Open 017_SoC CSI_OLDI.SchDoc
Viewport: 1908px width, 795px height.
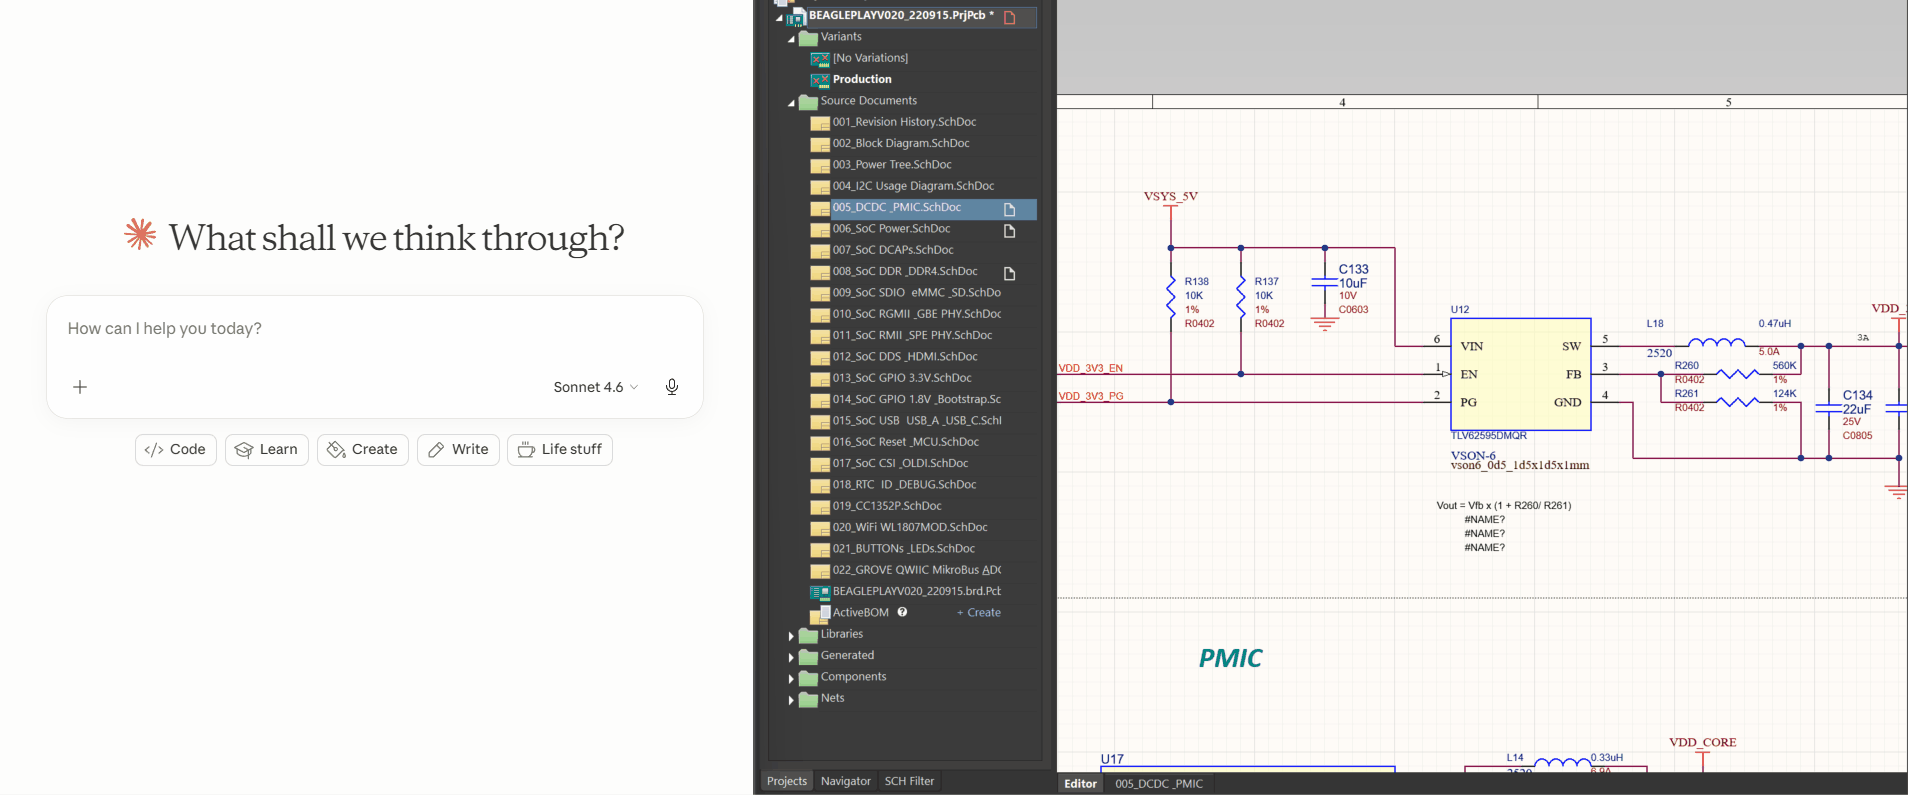[900, 463]
